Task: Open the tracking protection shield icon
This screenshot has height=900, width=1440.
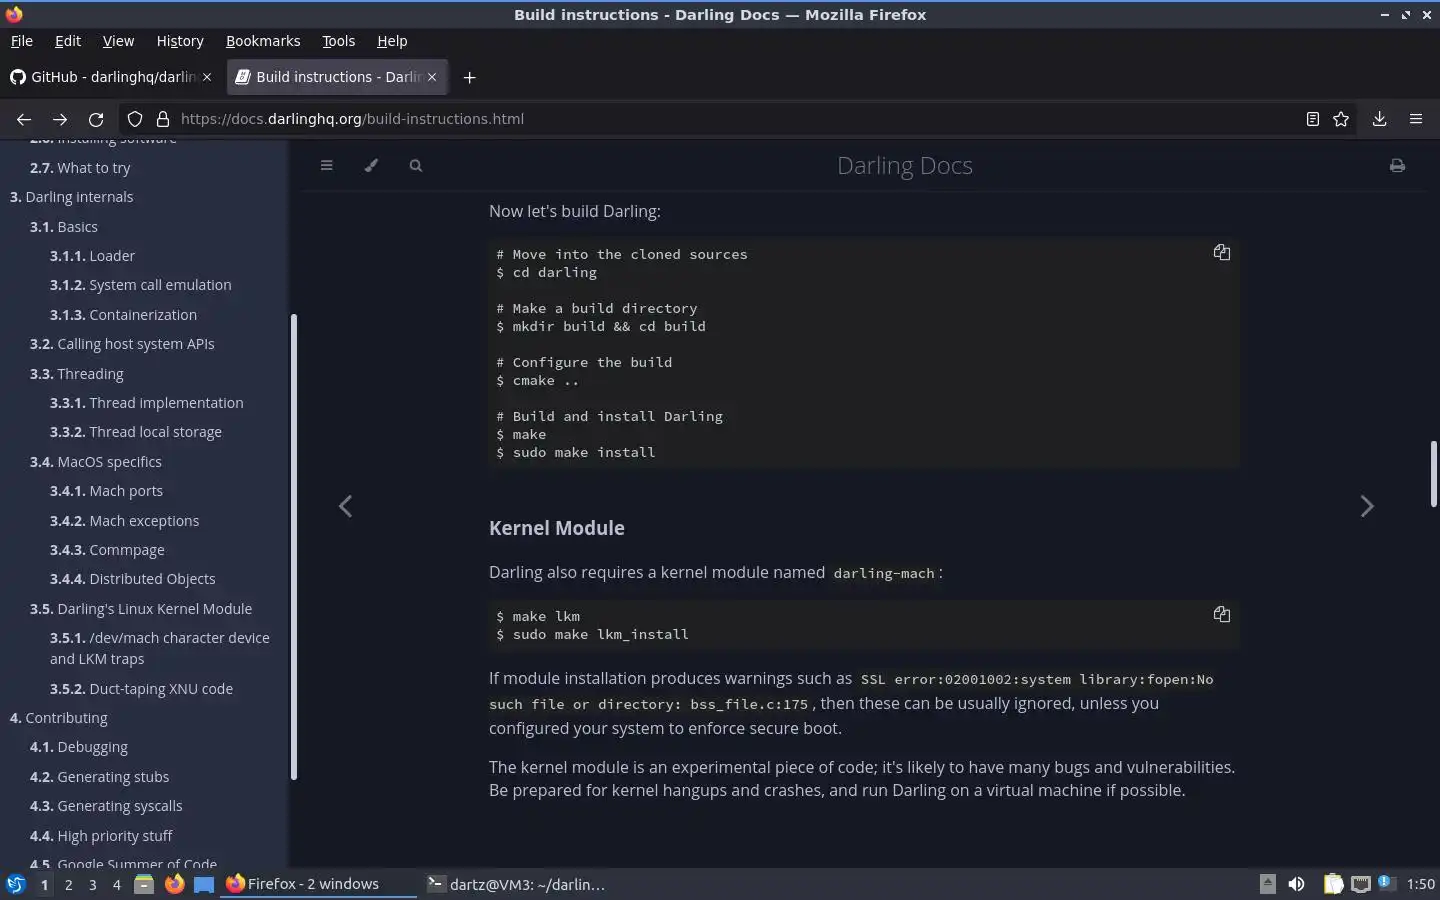Action: click(135, 119)
